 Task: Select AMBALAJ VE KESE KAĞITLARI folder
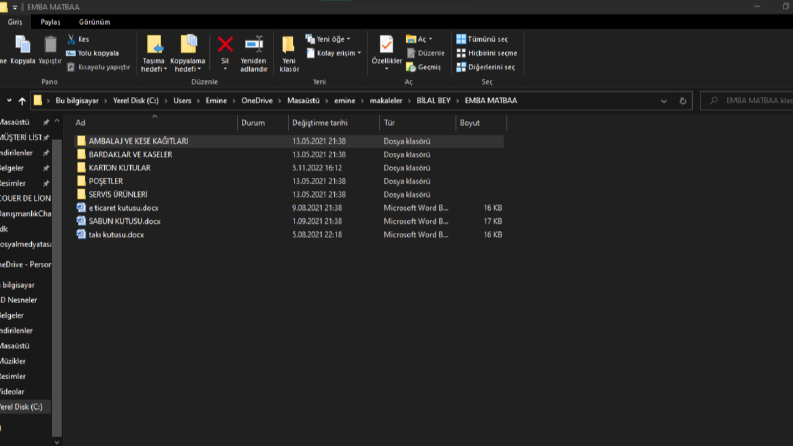point(289,141)
